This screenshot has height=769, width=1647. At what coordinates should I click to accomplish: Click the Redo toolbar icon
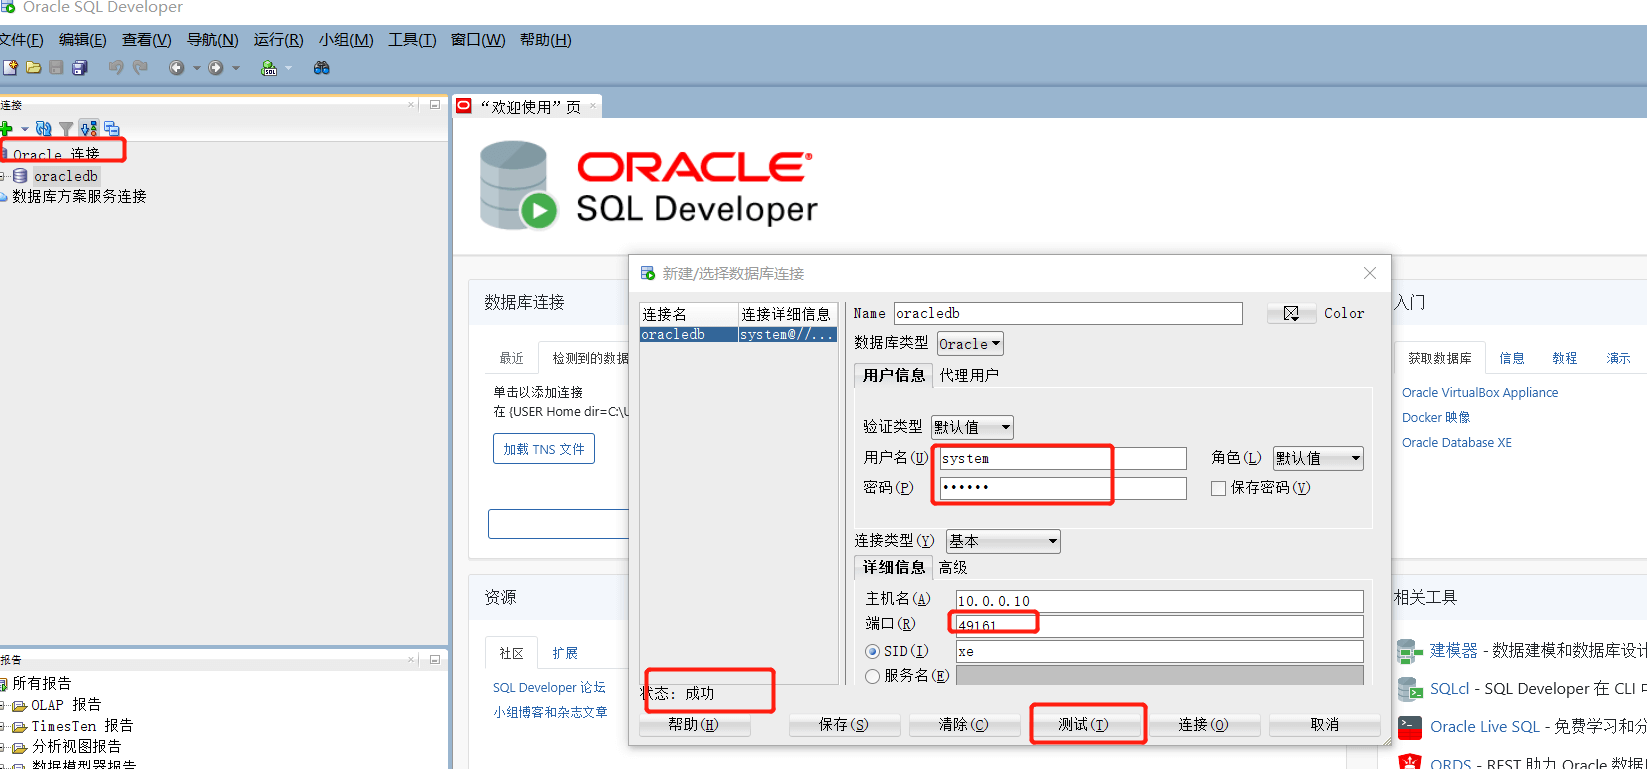coord(140,68)
